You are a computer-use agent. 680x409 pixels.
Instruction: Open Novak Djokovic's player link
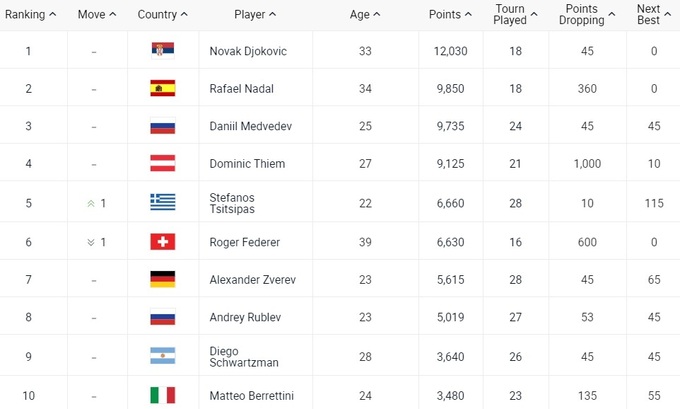coord(248,51)
